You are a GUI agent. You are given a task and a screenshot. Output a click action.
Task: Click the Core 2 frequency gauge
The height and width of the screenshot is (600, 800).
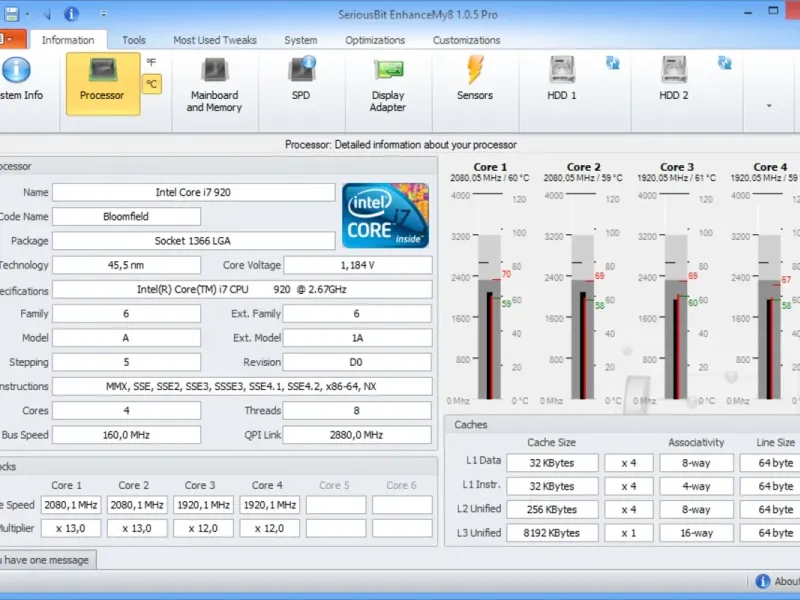pos(583,298)
